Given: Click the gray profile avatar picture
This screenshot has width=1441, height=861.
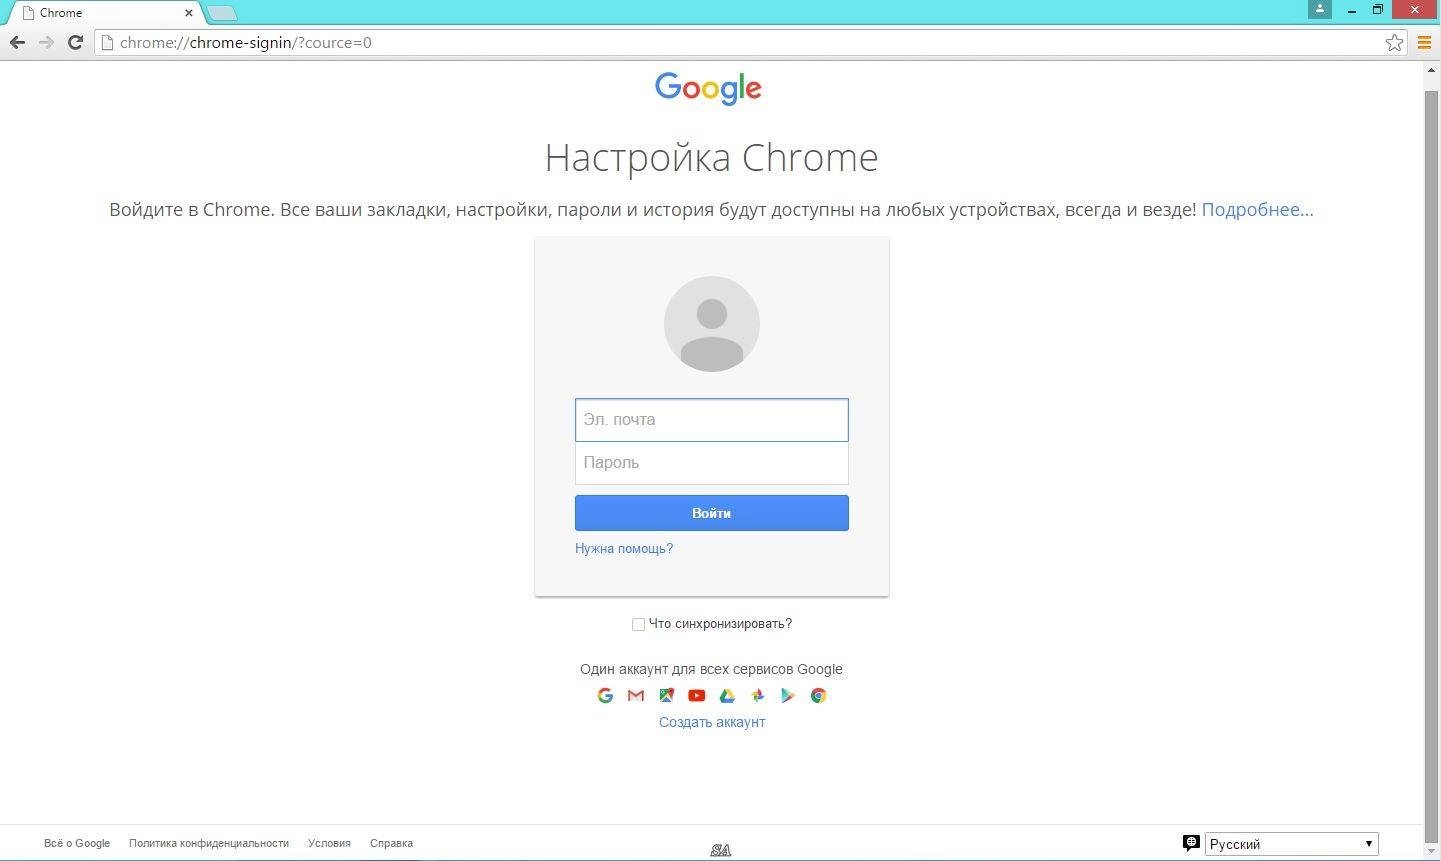Looking at the screenshot, I should tap(712, 324).
